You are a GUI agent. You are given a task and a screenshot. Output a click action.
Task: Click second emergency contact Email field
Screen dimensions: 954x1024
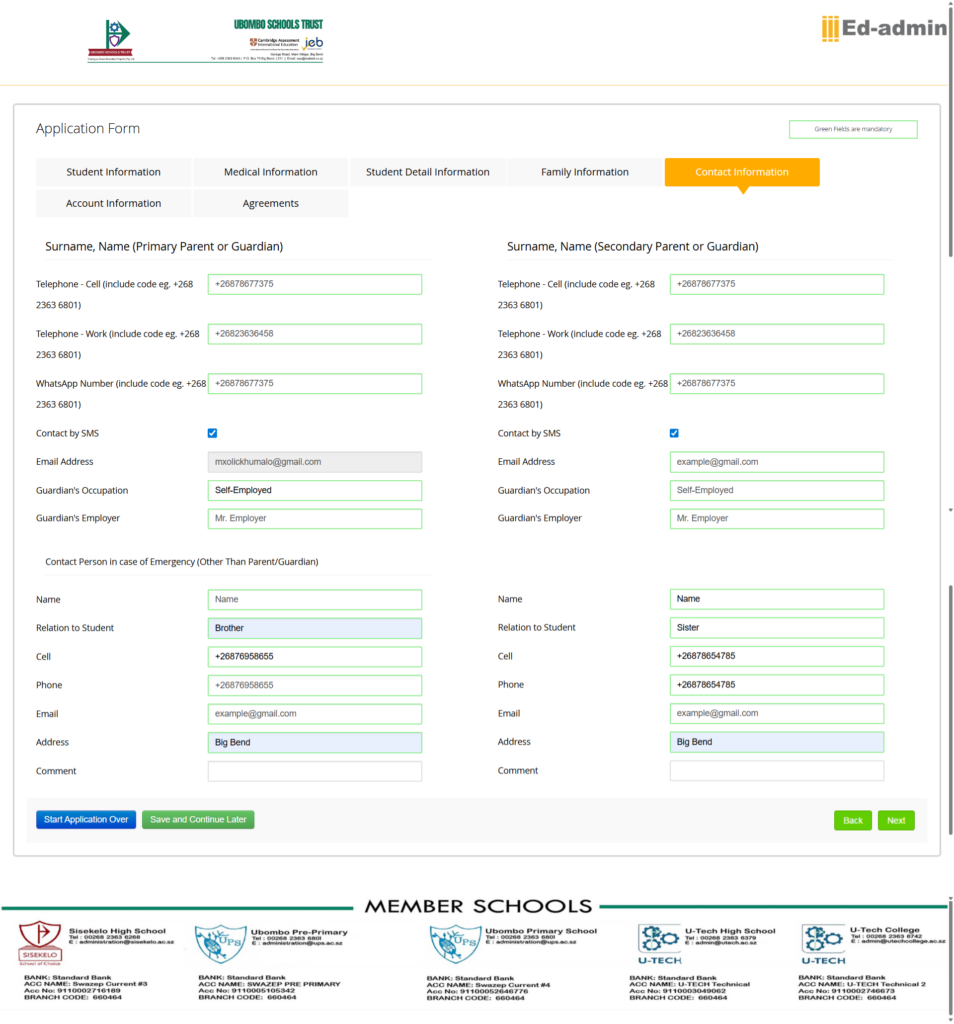[776, 713]
